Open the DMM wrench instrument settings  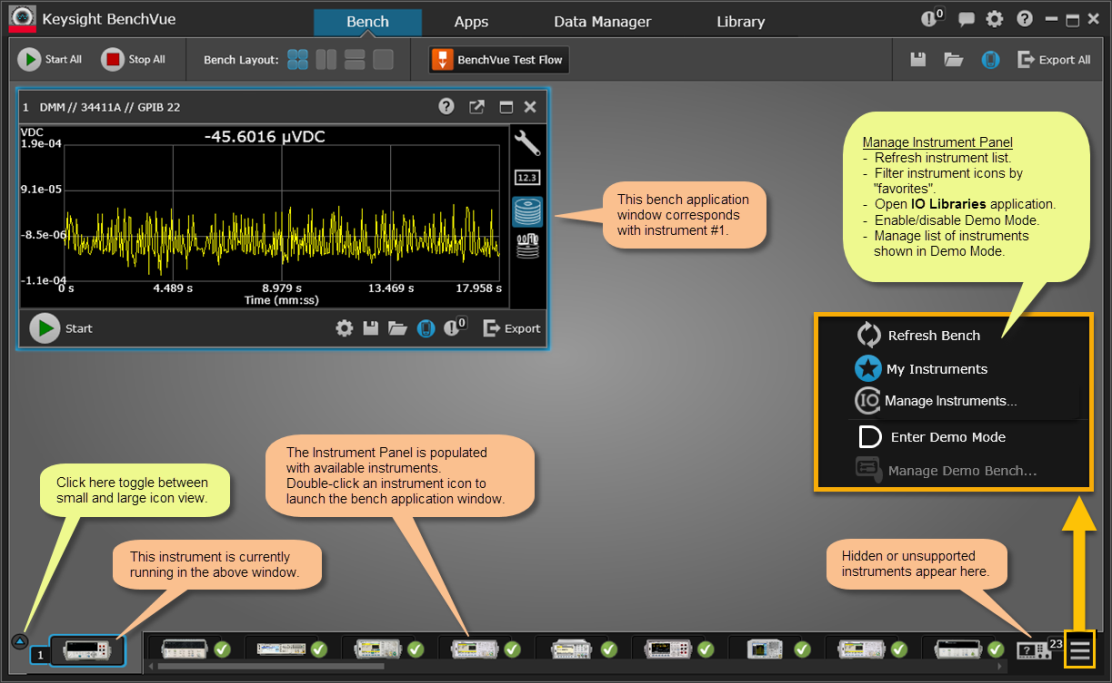527,143
